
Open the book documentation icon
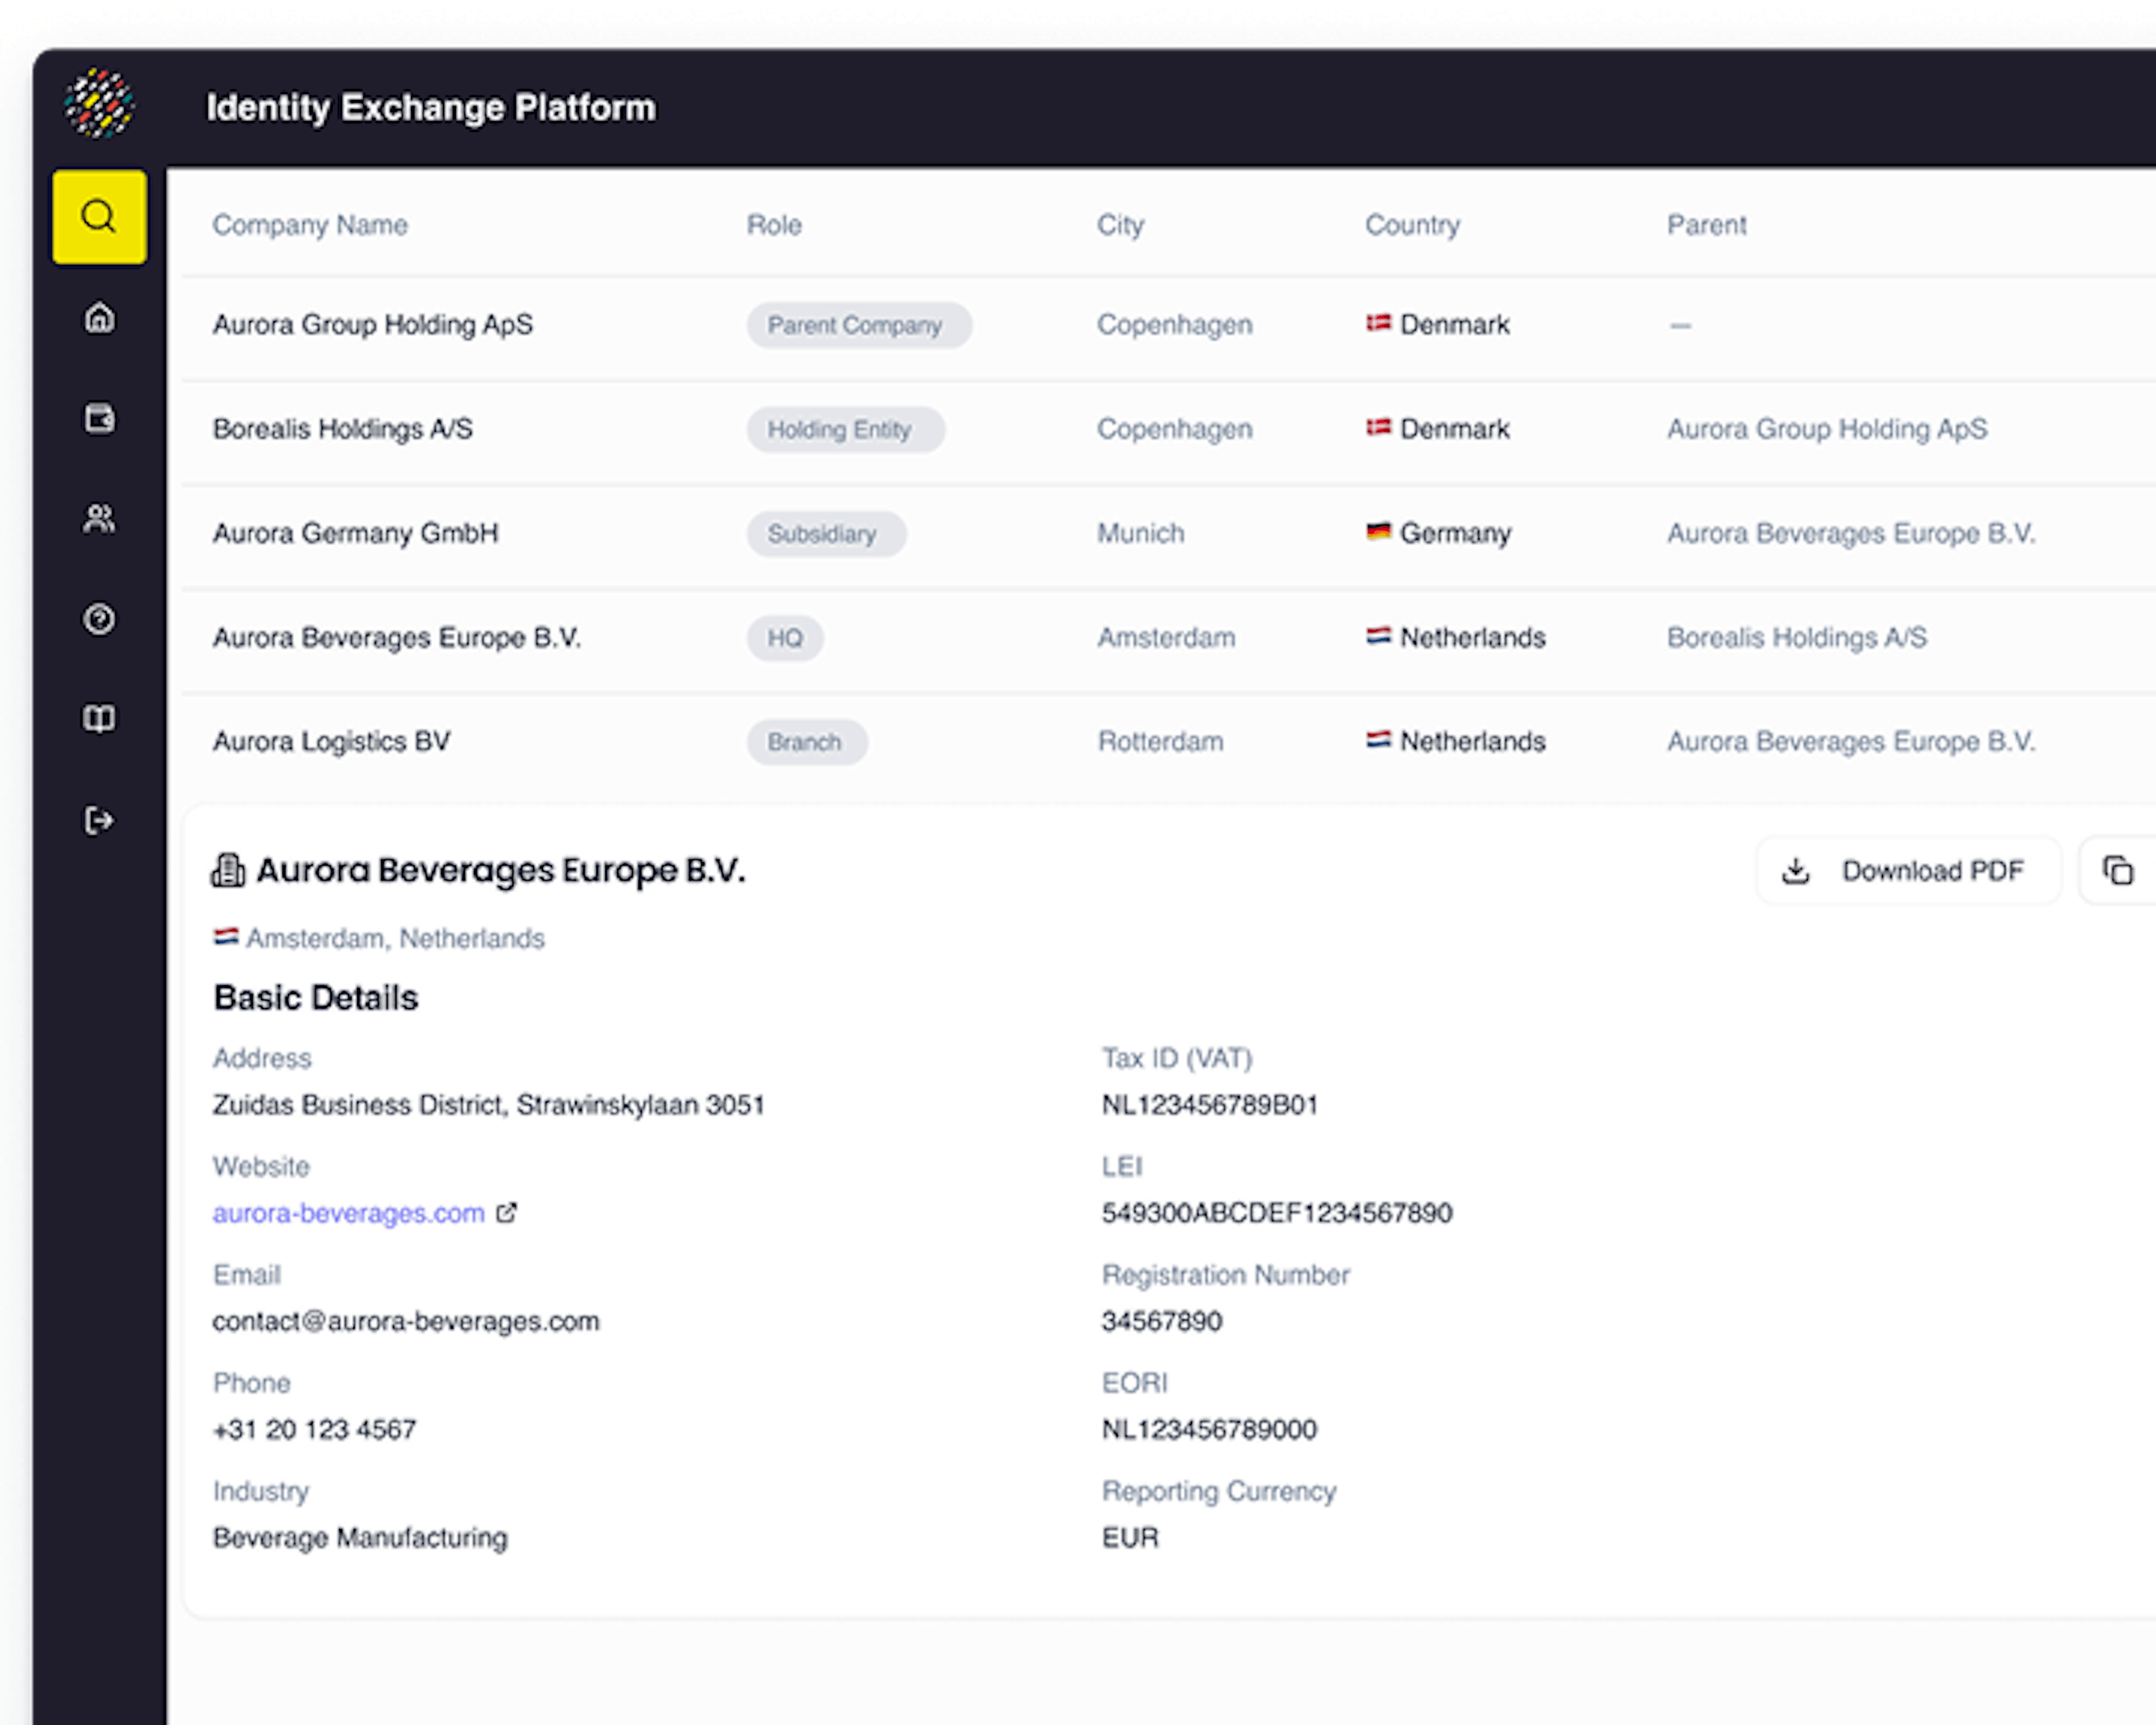click(99, 719)
